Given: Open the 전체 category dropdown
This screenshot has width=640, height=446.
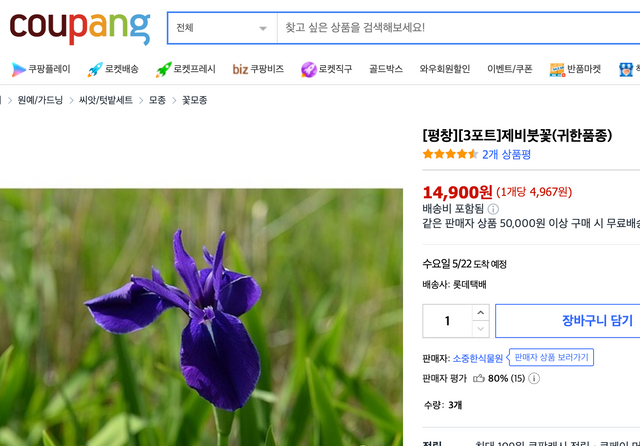Looking at the screenshot, I should 222,28.
